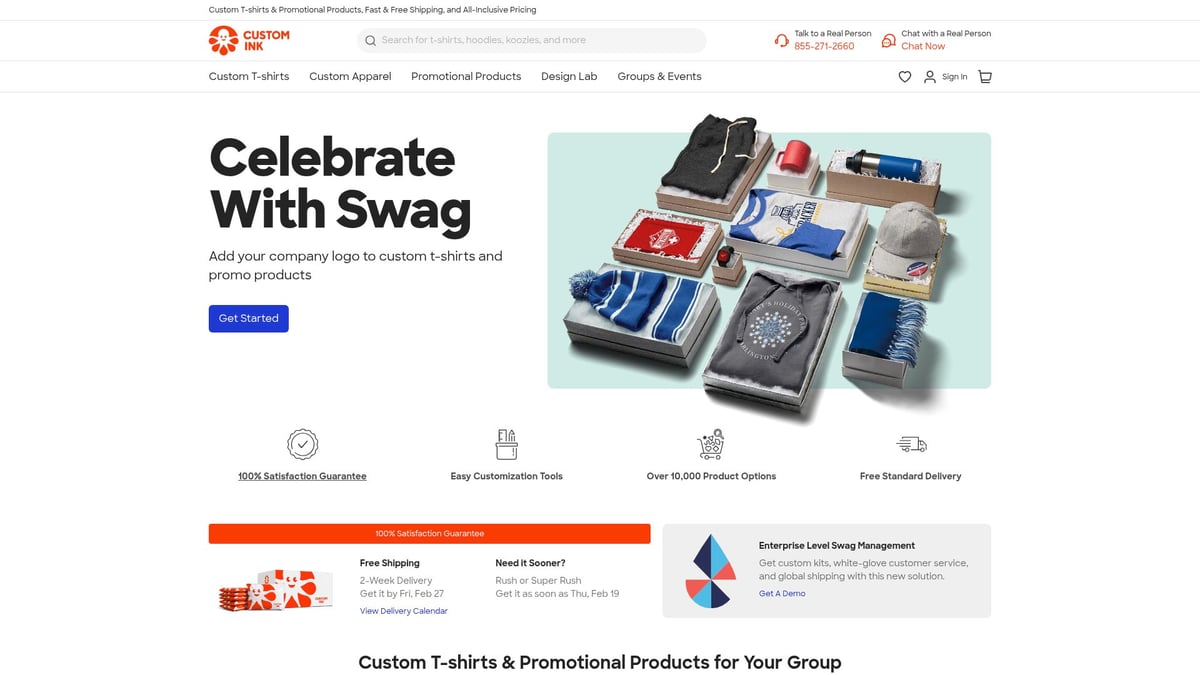
Task: Expand the Groups & Events menu
Action: [x=659, y=77]
